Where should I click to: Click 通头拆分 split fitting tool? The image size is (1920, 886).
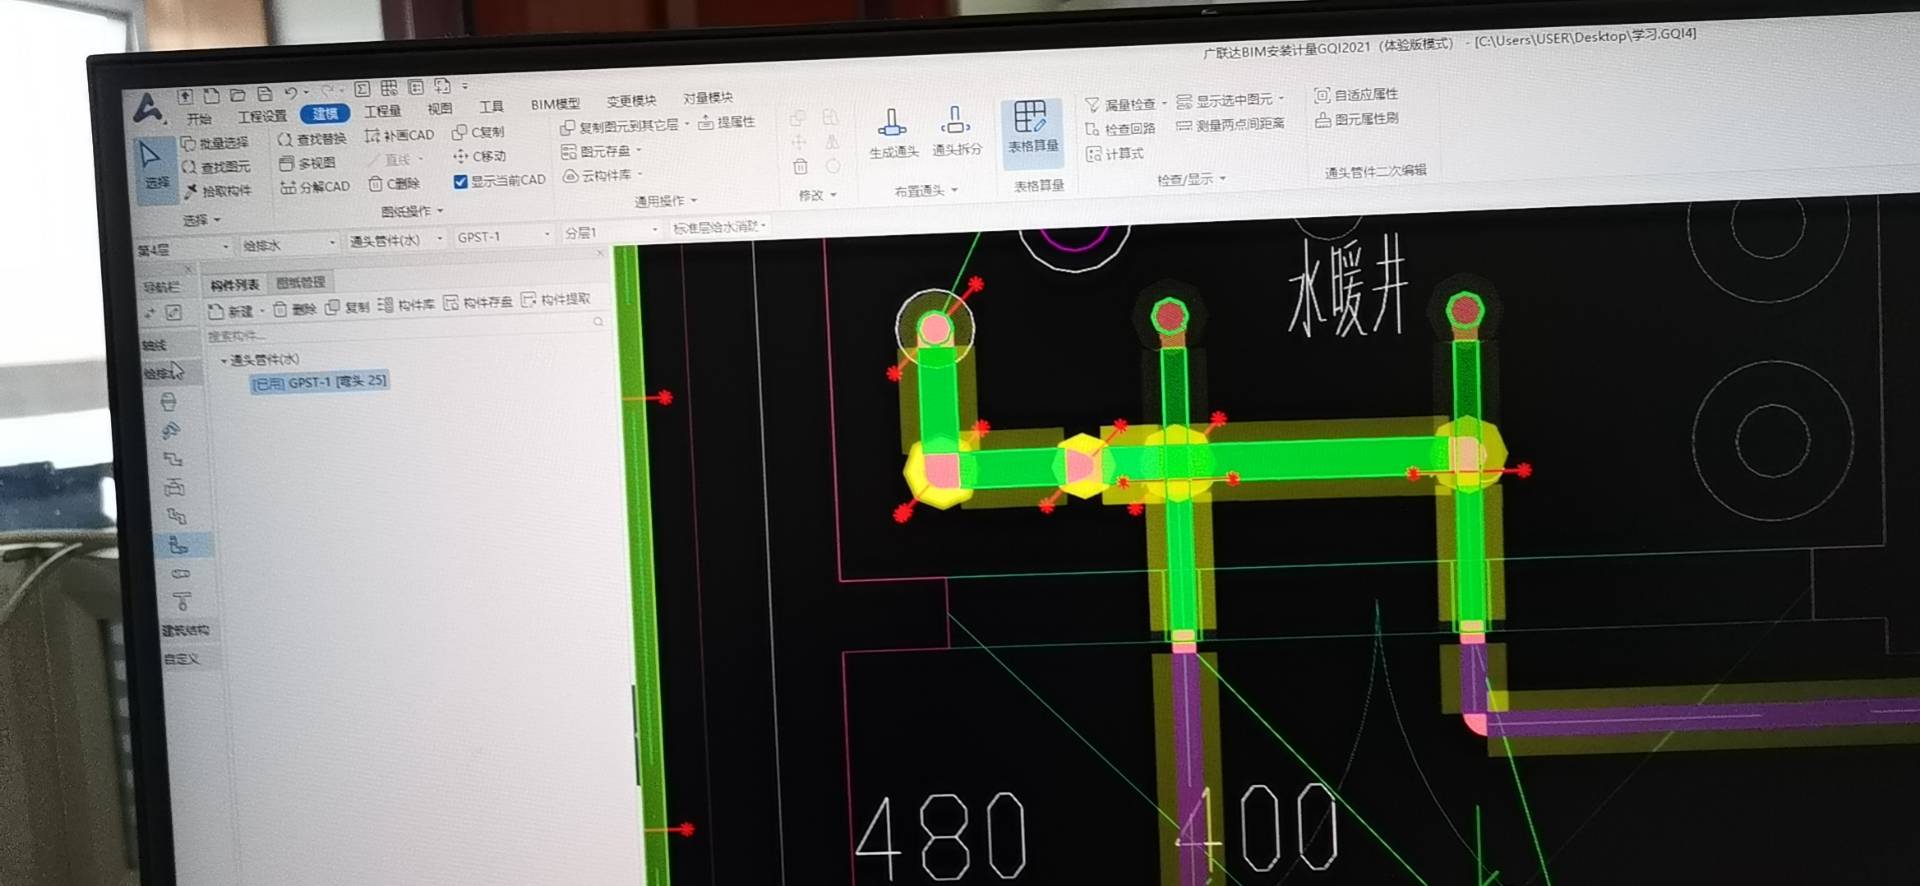(957, 131)
